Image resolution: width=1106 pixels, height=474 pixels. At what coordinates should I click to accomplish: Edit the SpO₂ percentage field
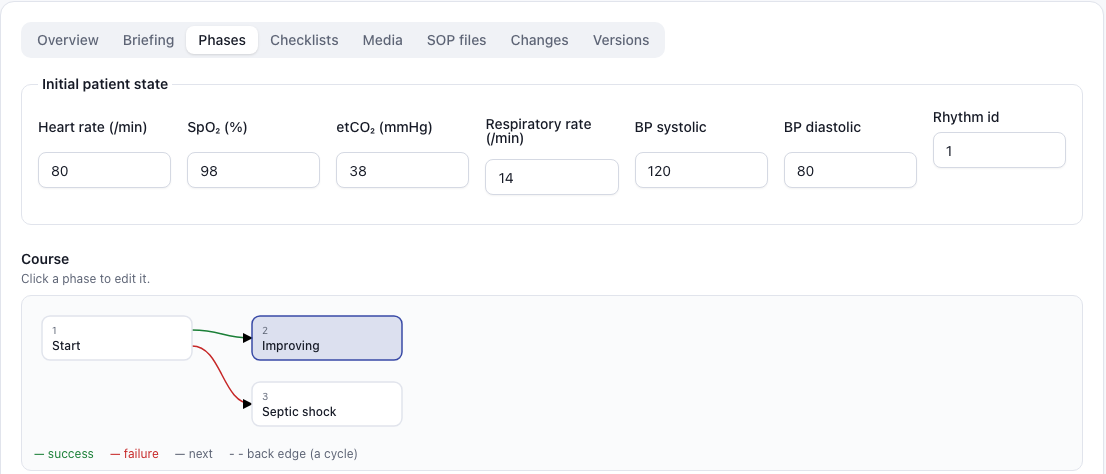(x=253, y=170)
